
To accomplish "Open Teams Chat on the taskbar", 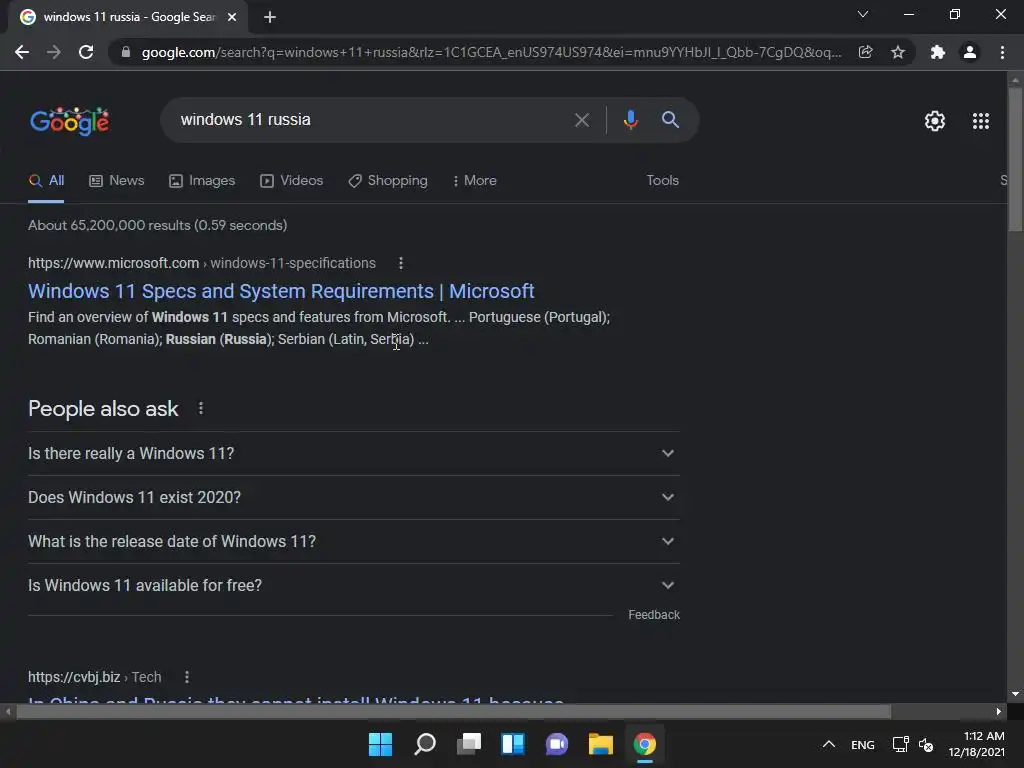I will pyautogui.click(x=556, y=744).
